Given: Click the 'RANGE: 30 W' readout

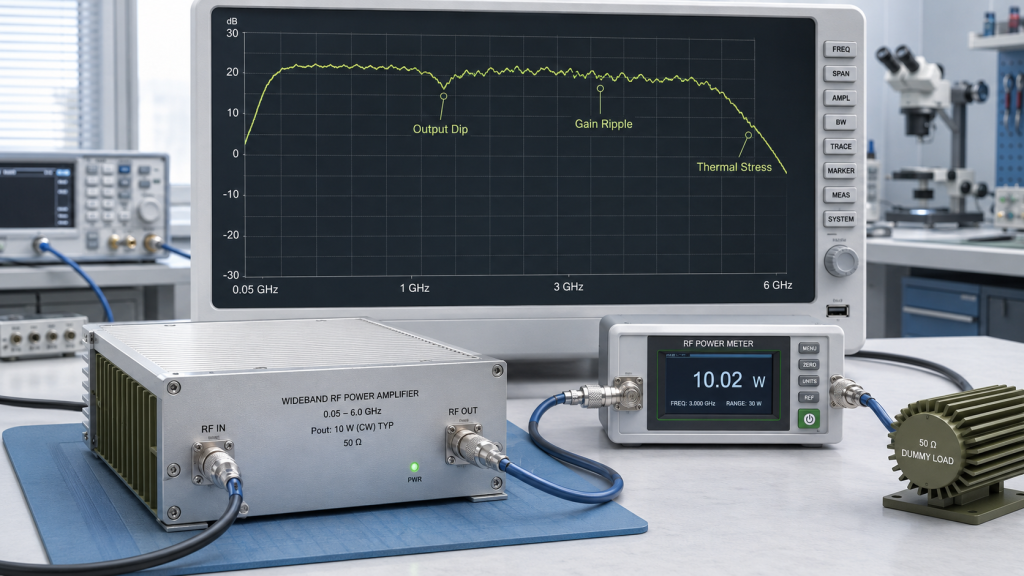Looking at the screenshot, I should click(x=743, y=404).
